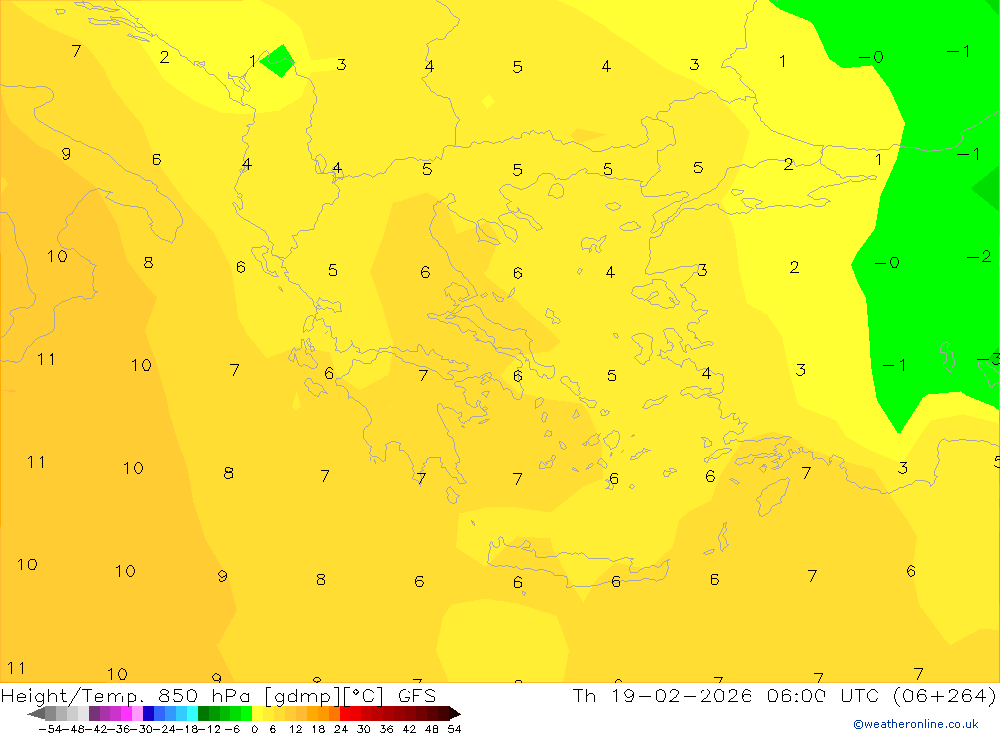Click the -42 legend scale label
Screen dimensions: 1000x733
96,729
